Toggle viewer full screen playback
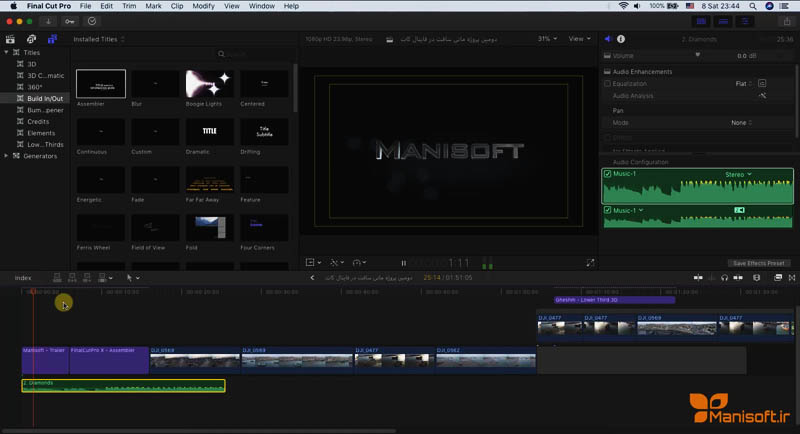This screenshot has height=434, width=800. (x=590, y=263)
